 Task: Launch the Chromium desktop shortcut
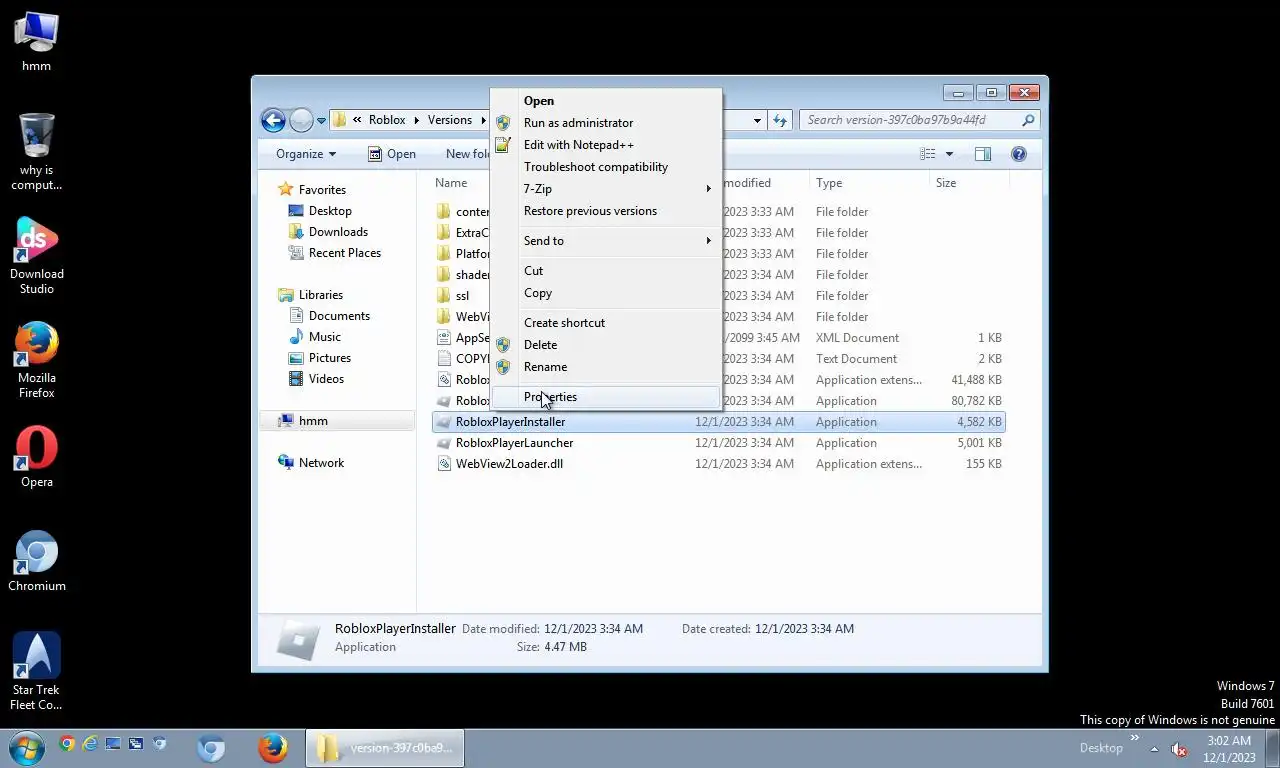37,562
